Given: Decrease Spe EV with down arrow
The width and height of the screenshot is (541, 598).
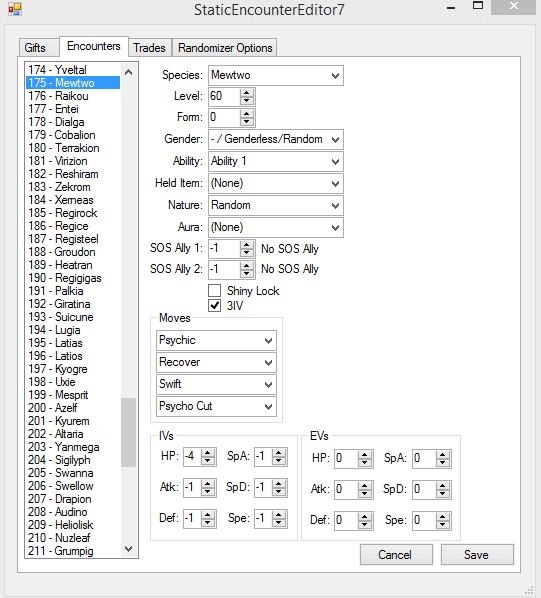Looking at the screenshot, I should [x=443, y=524].
